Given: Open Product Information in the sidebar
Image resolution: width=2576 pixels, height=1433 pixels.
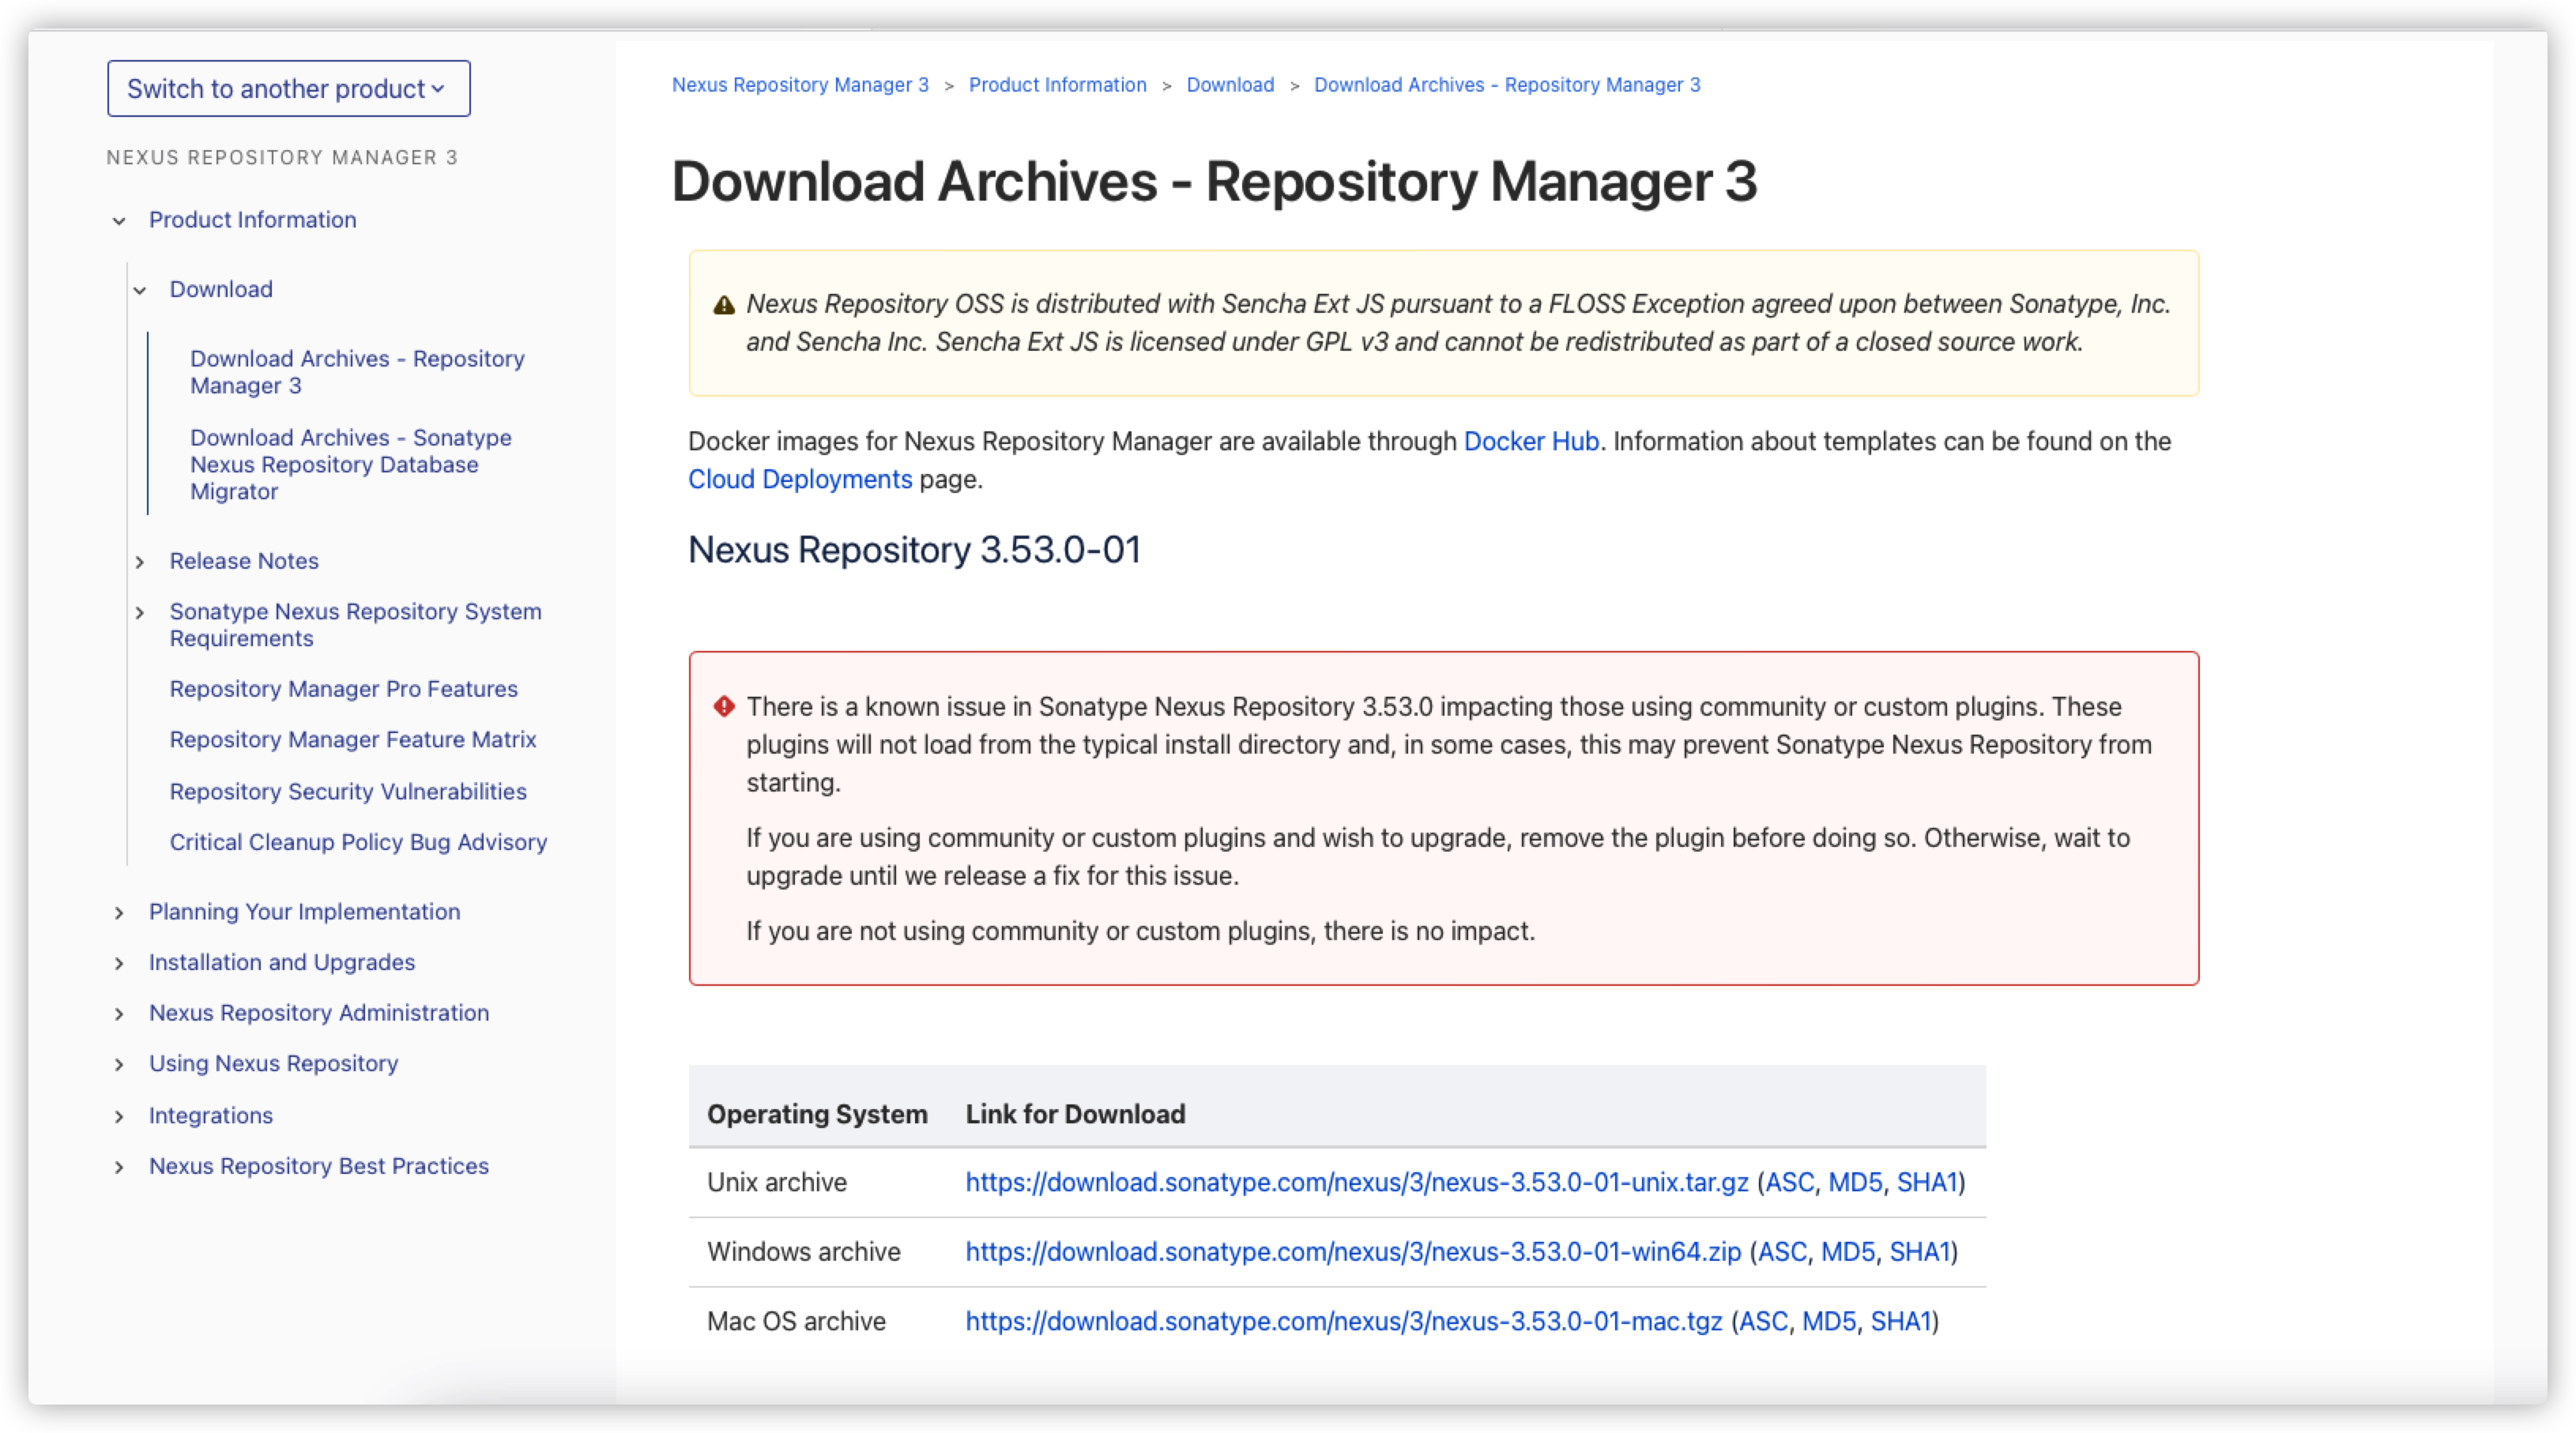Looking at the screenshot, I should (x=252, y=219).
